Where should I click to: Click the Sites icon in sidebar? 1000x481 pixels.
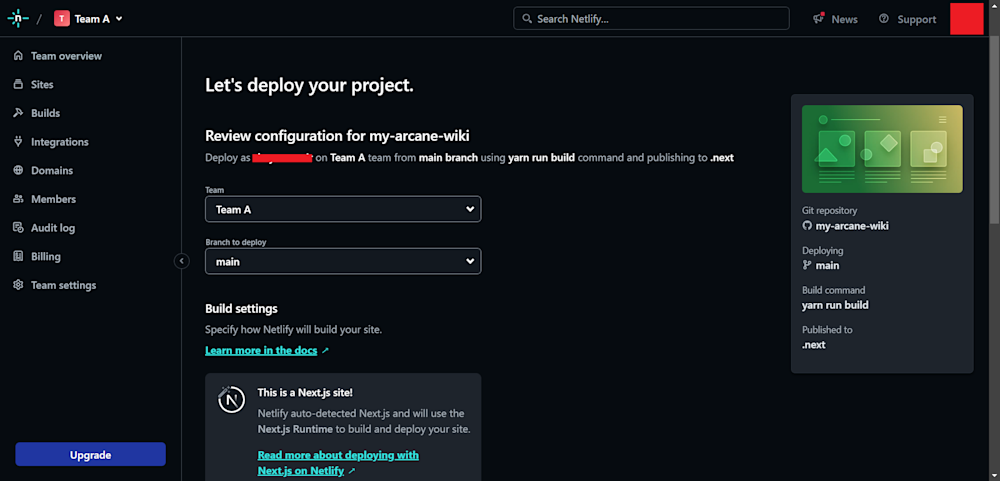tap(18, 84)
